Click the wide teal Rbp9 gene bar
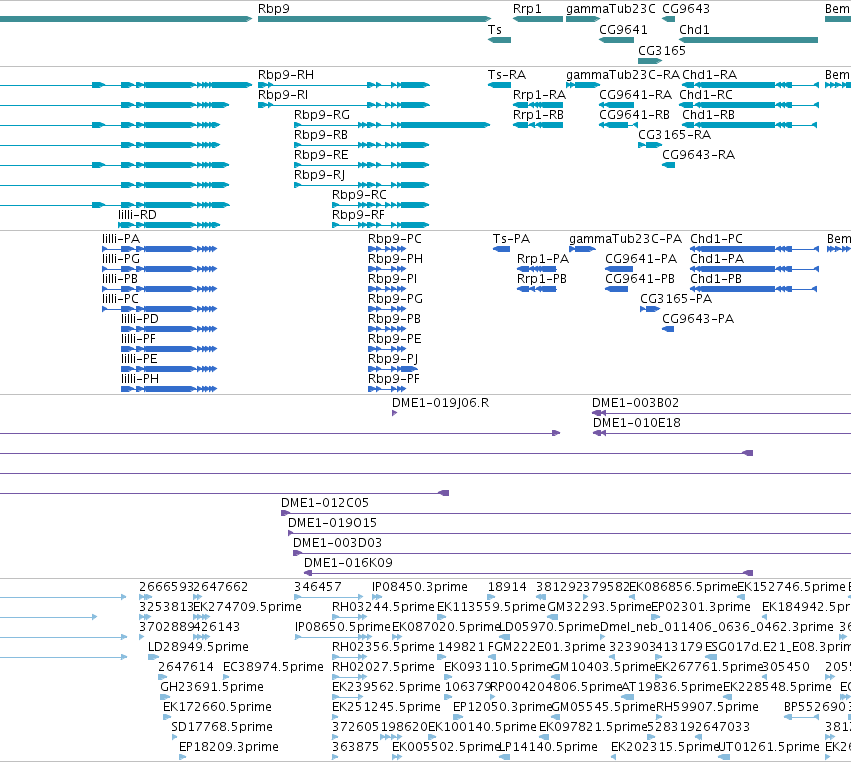Screen dimensions: 851x762 375,20
